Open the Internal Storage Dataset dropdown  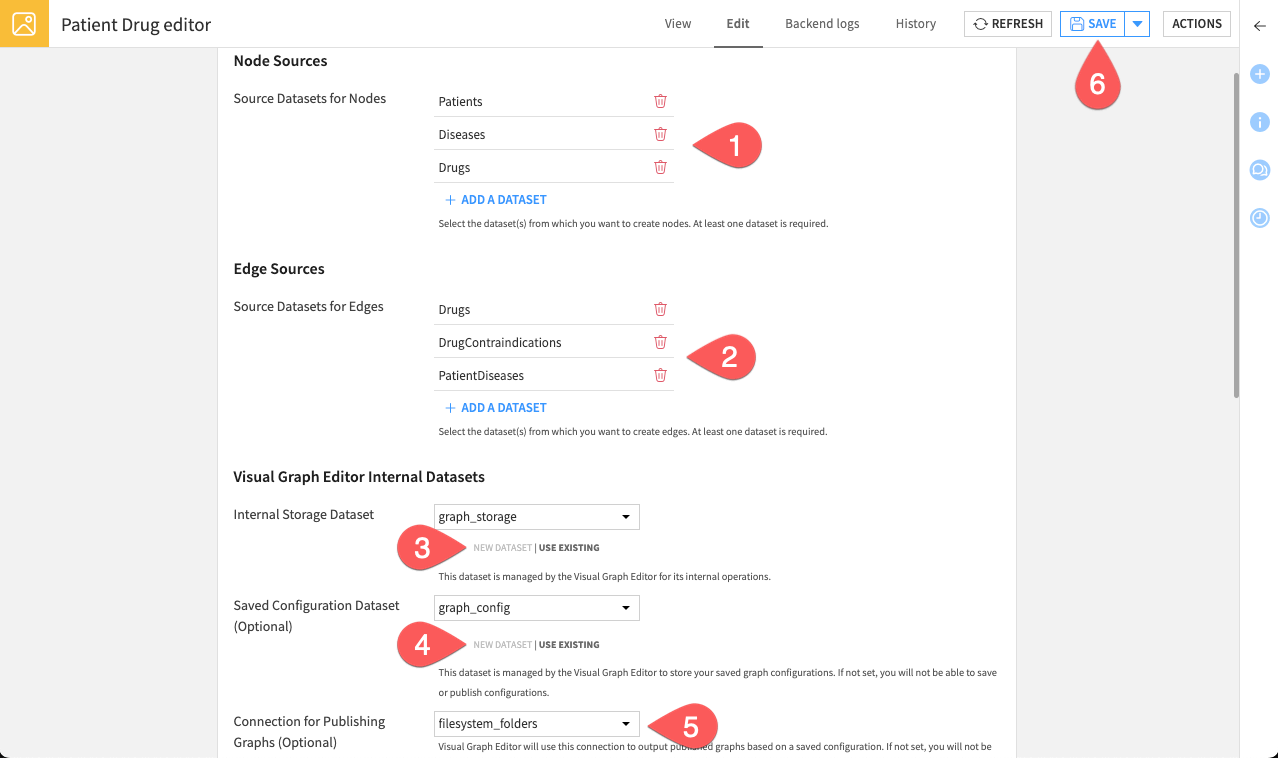click(536, 517)
